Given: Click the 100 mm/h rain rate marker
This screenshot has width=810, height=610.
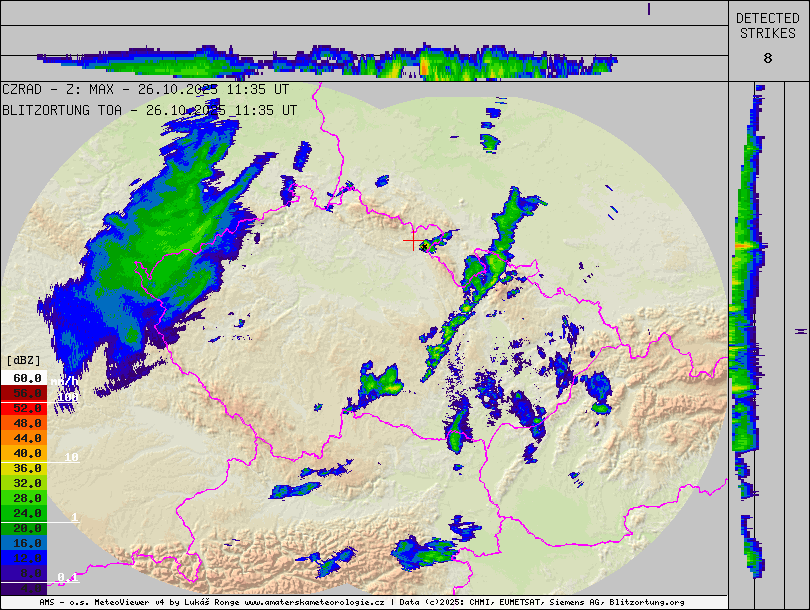Looking at the screenshot, I should click(x=67, y=397).
